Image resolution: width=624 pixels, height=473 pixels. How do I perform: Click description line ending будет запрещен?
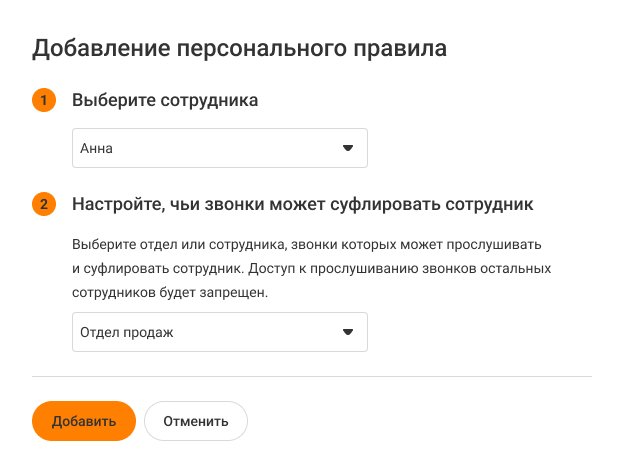tap(171, 294)
